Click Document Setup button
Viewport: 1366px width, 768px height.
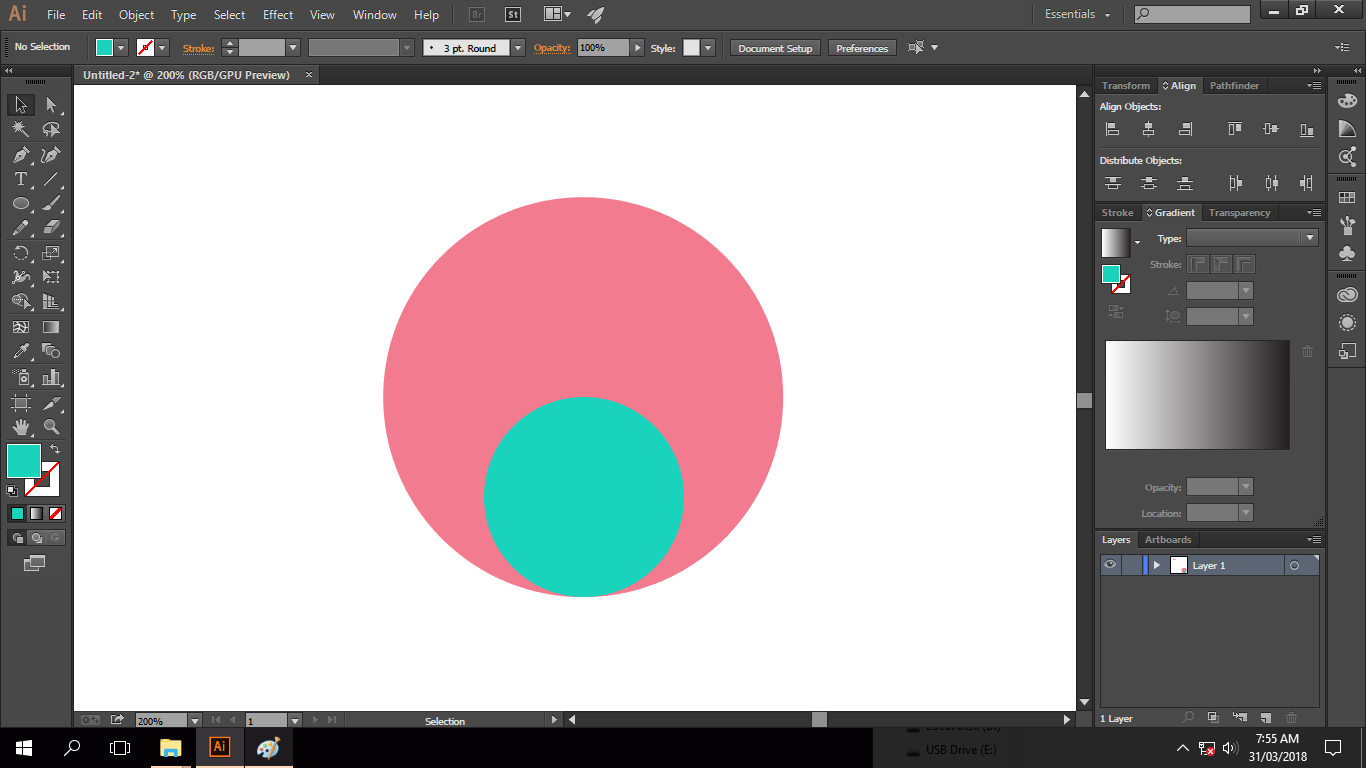(775, 48)
